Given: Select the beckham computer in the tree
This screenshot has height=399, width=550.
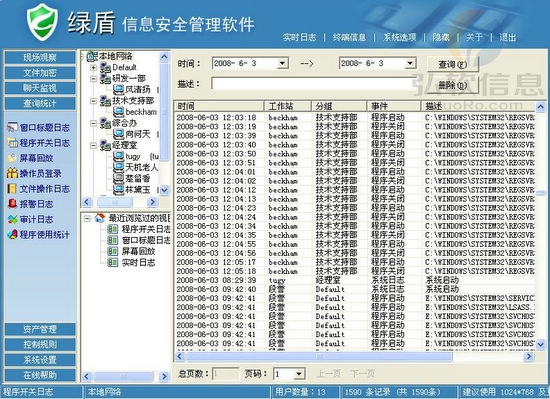Looking at the screenshot, I should [x=135, y=112].
